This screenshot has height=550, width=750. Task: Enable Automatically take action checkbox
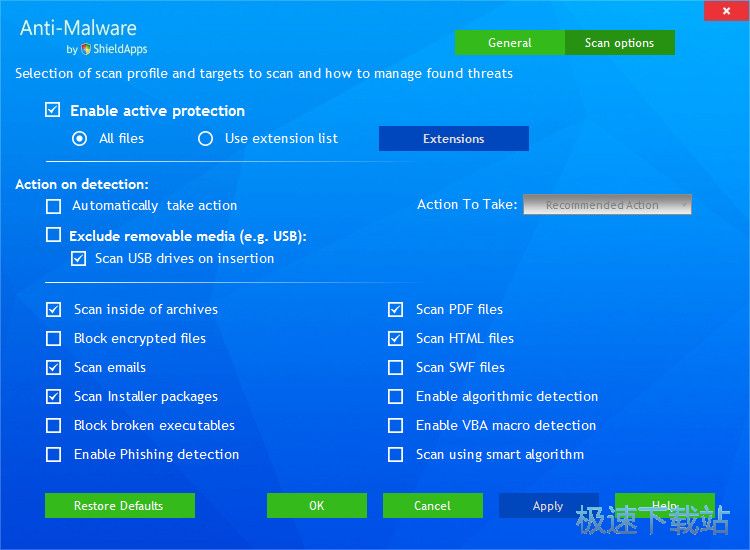pyautogui.click(x=54, y=206)
